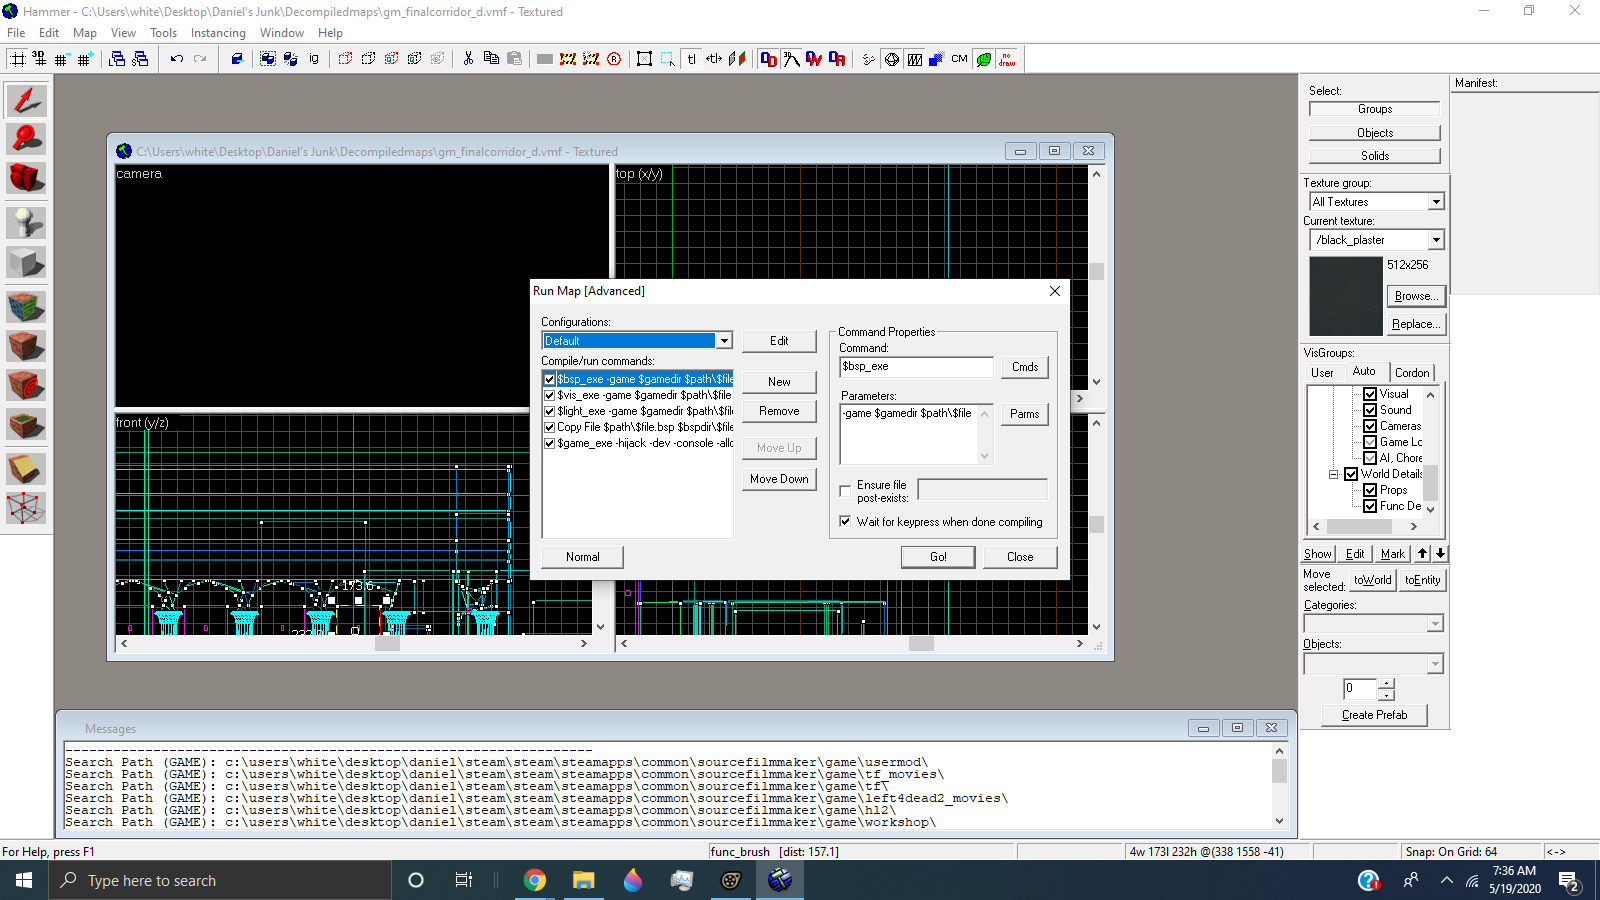
Task: Open the Map menu
Action: click(x=85, y=33)
